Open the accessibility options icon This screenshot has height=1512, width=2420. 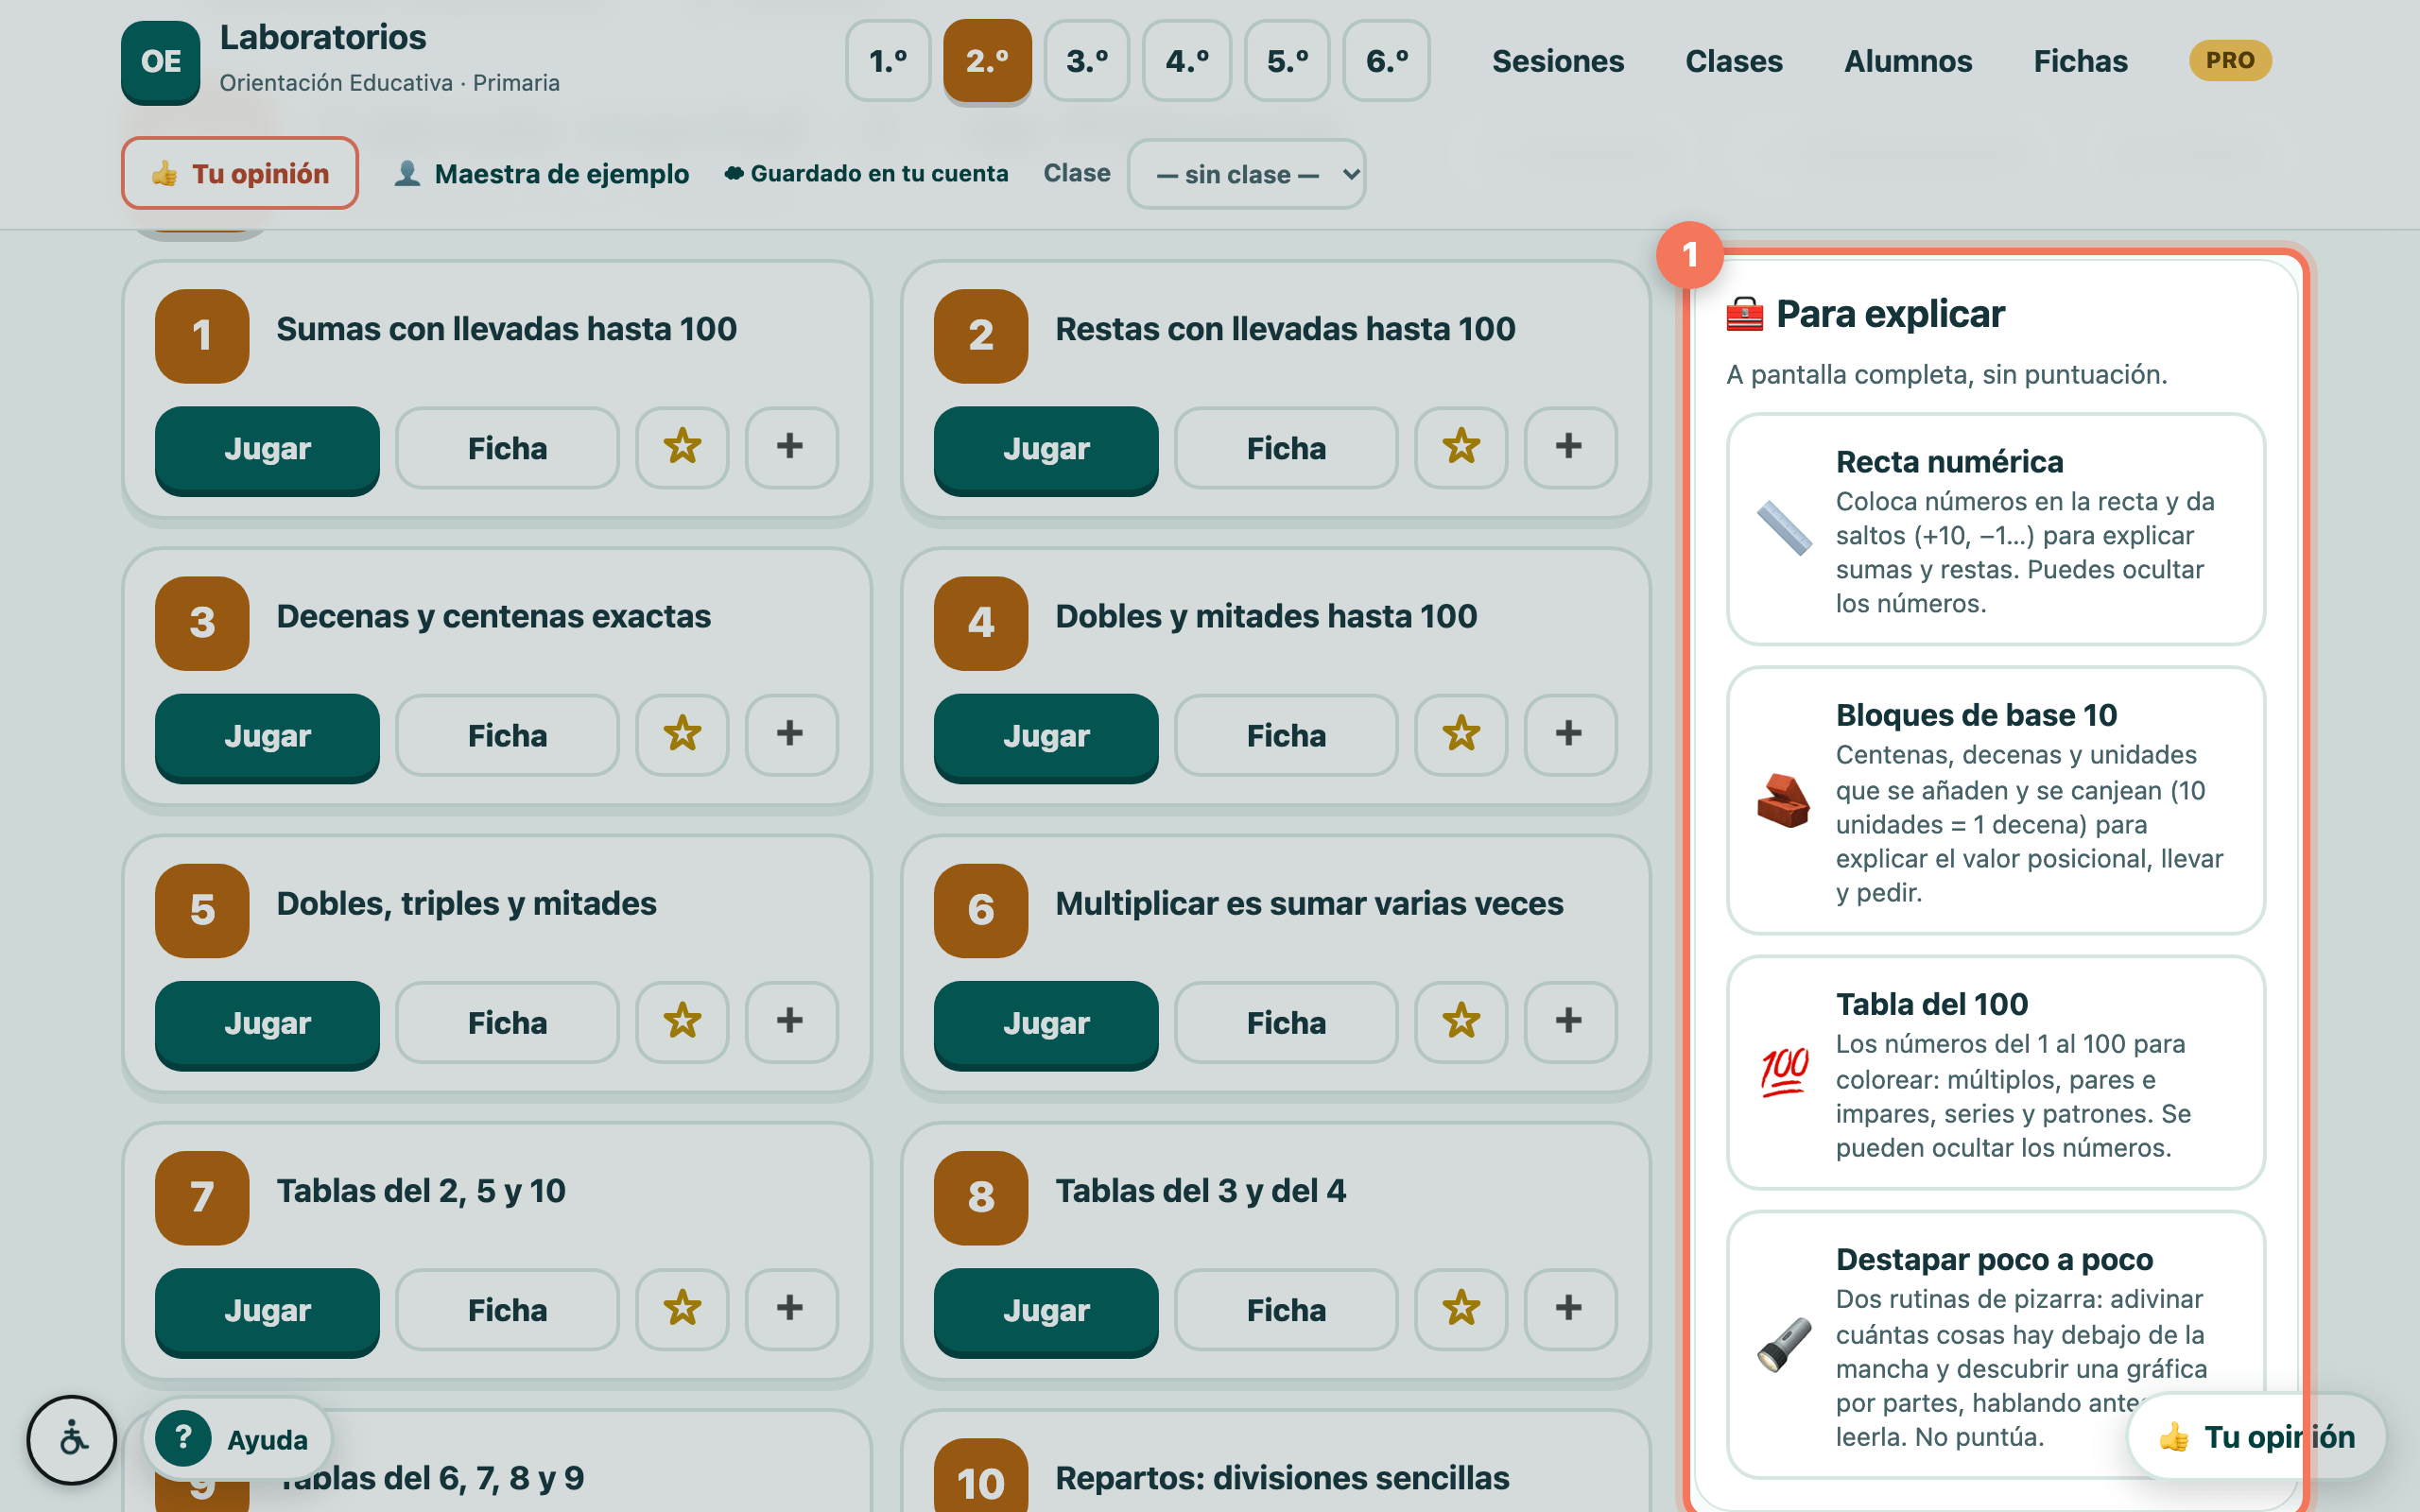click(x=72, y=1440)
